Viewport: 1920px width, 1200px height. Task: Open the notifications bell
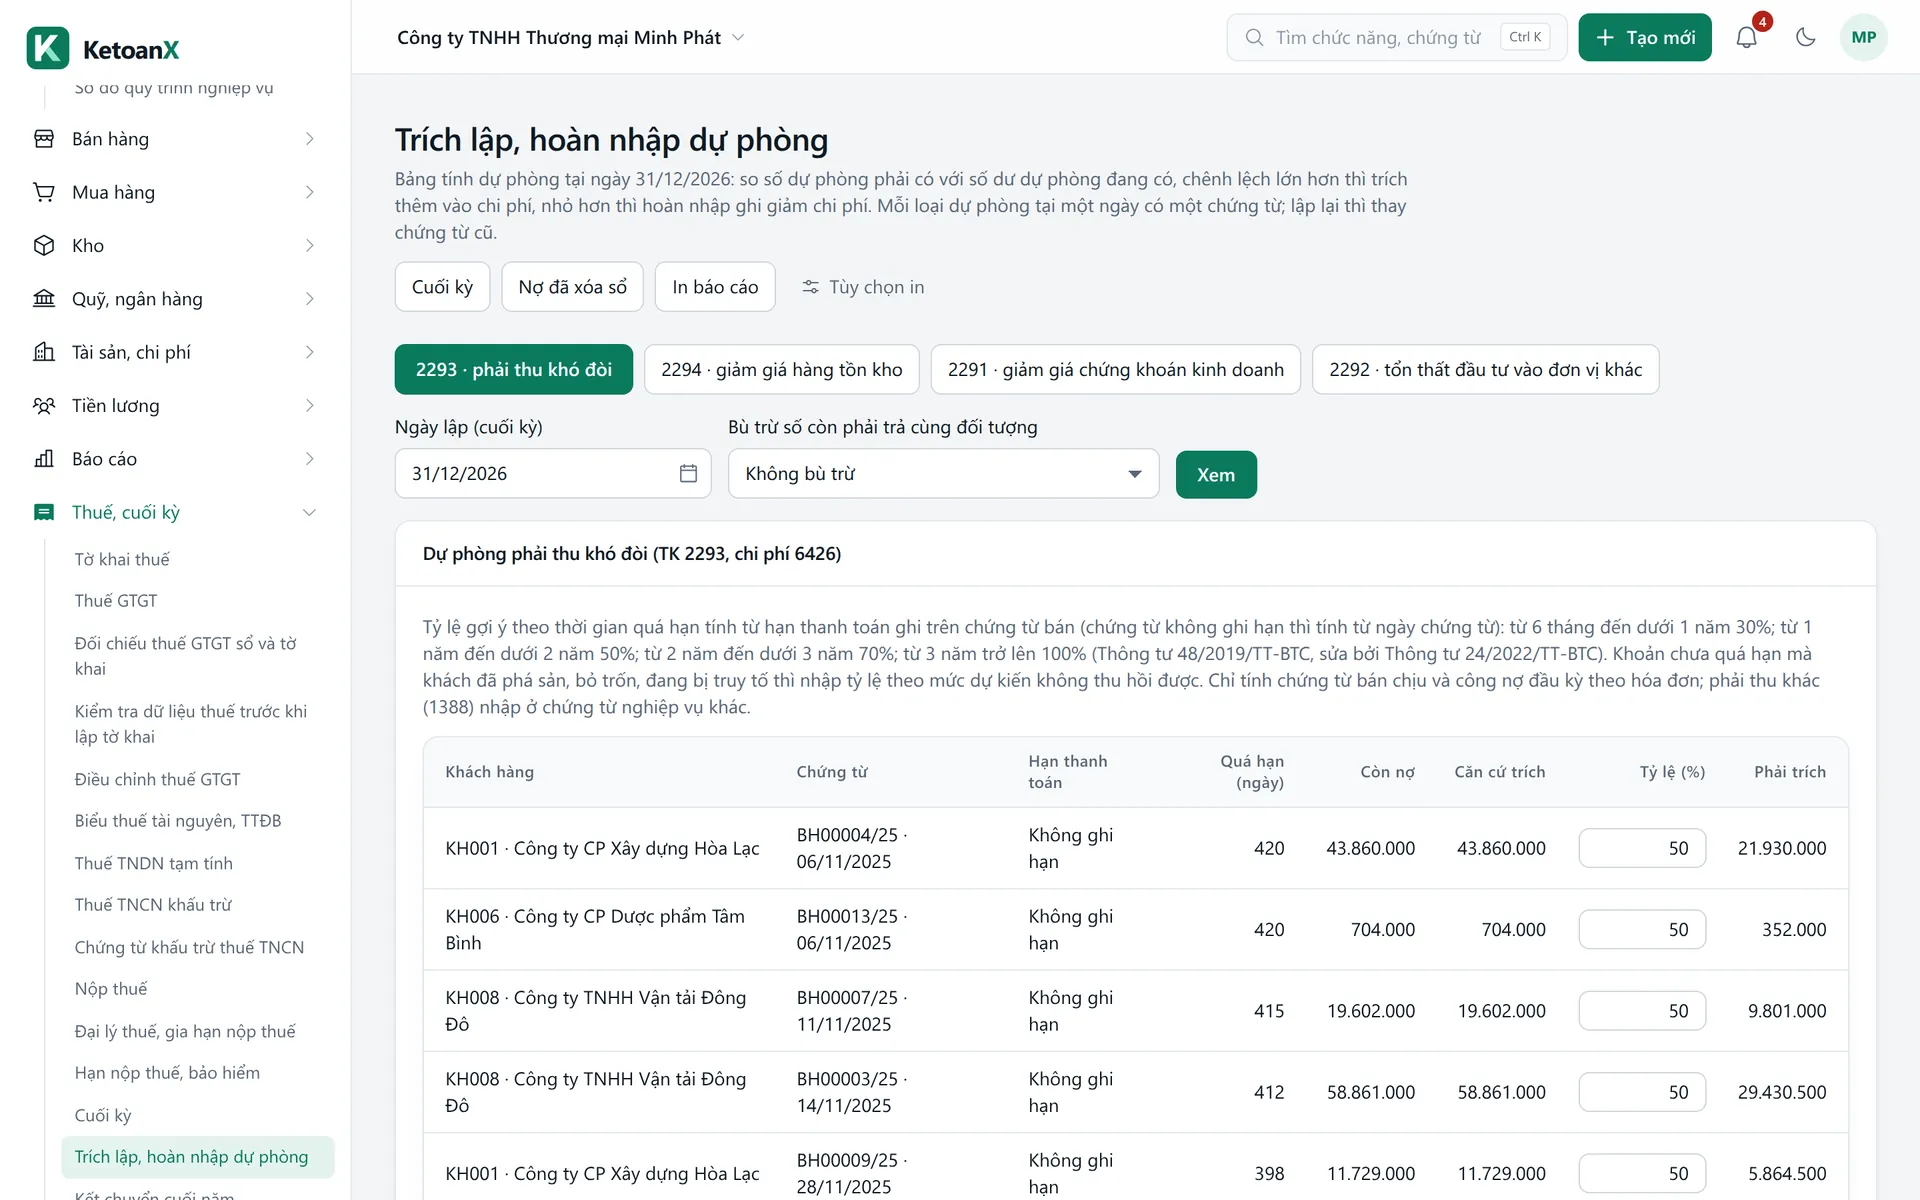coord(1746,37)
